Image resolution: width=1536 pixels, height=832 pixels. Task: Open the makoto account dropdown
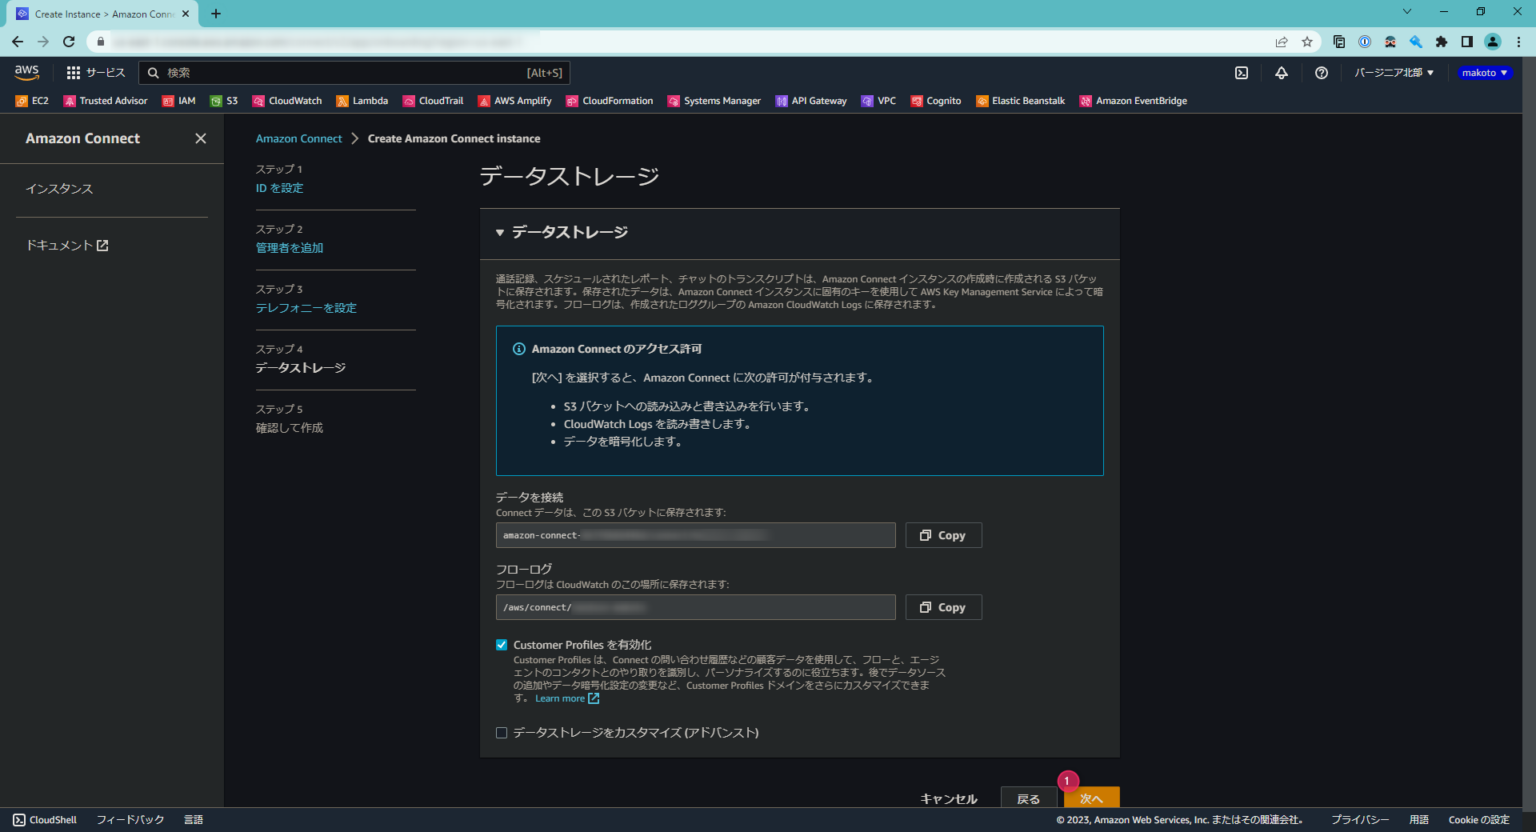point(1484,72)
